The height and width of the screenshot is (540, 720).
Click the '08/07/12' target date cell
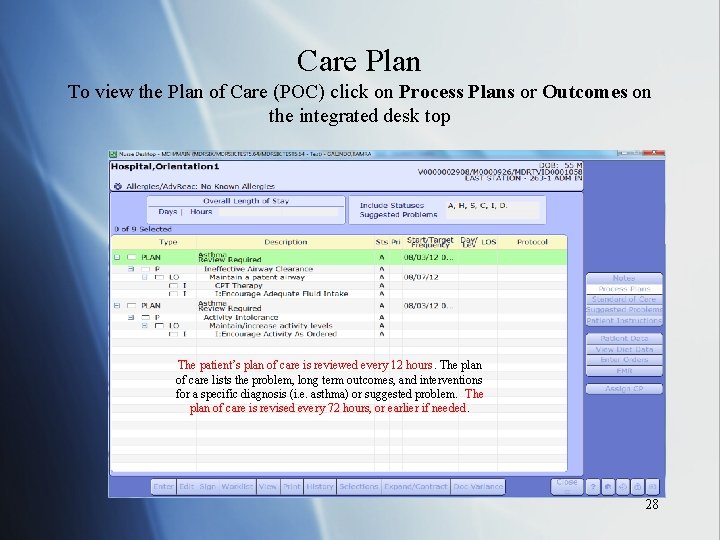(421, 277)
